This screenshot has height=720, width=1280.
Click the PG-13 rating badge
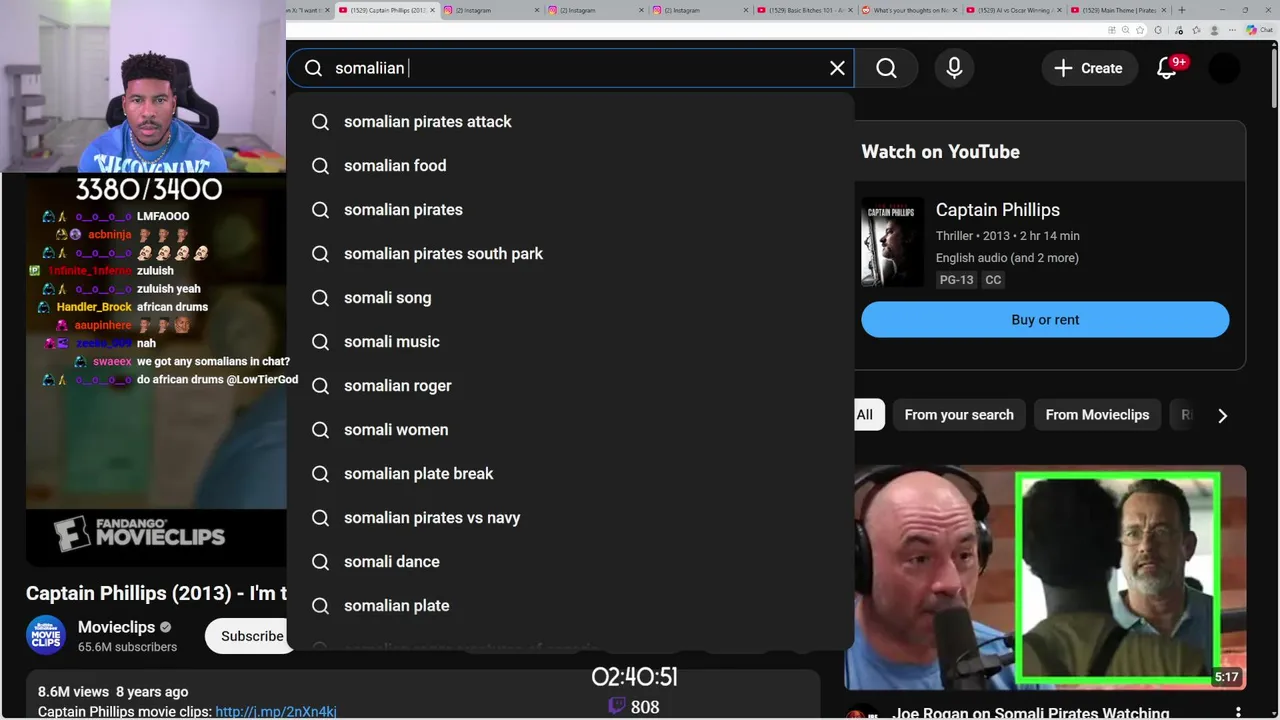pos(956,280)
